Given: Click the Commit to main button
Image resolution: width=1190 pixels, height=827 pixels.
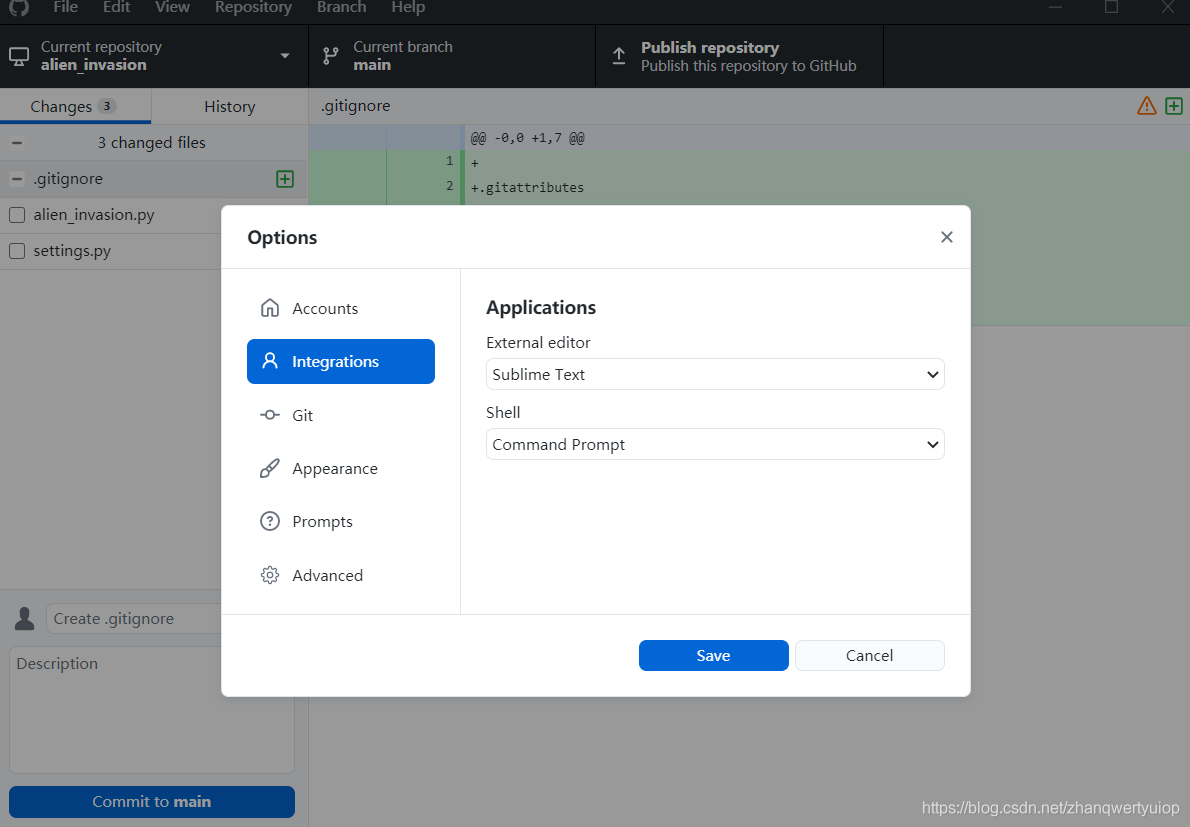Looking at the screenshot, I should click(x=152, y=802).
